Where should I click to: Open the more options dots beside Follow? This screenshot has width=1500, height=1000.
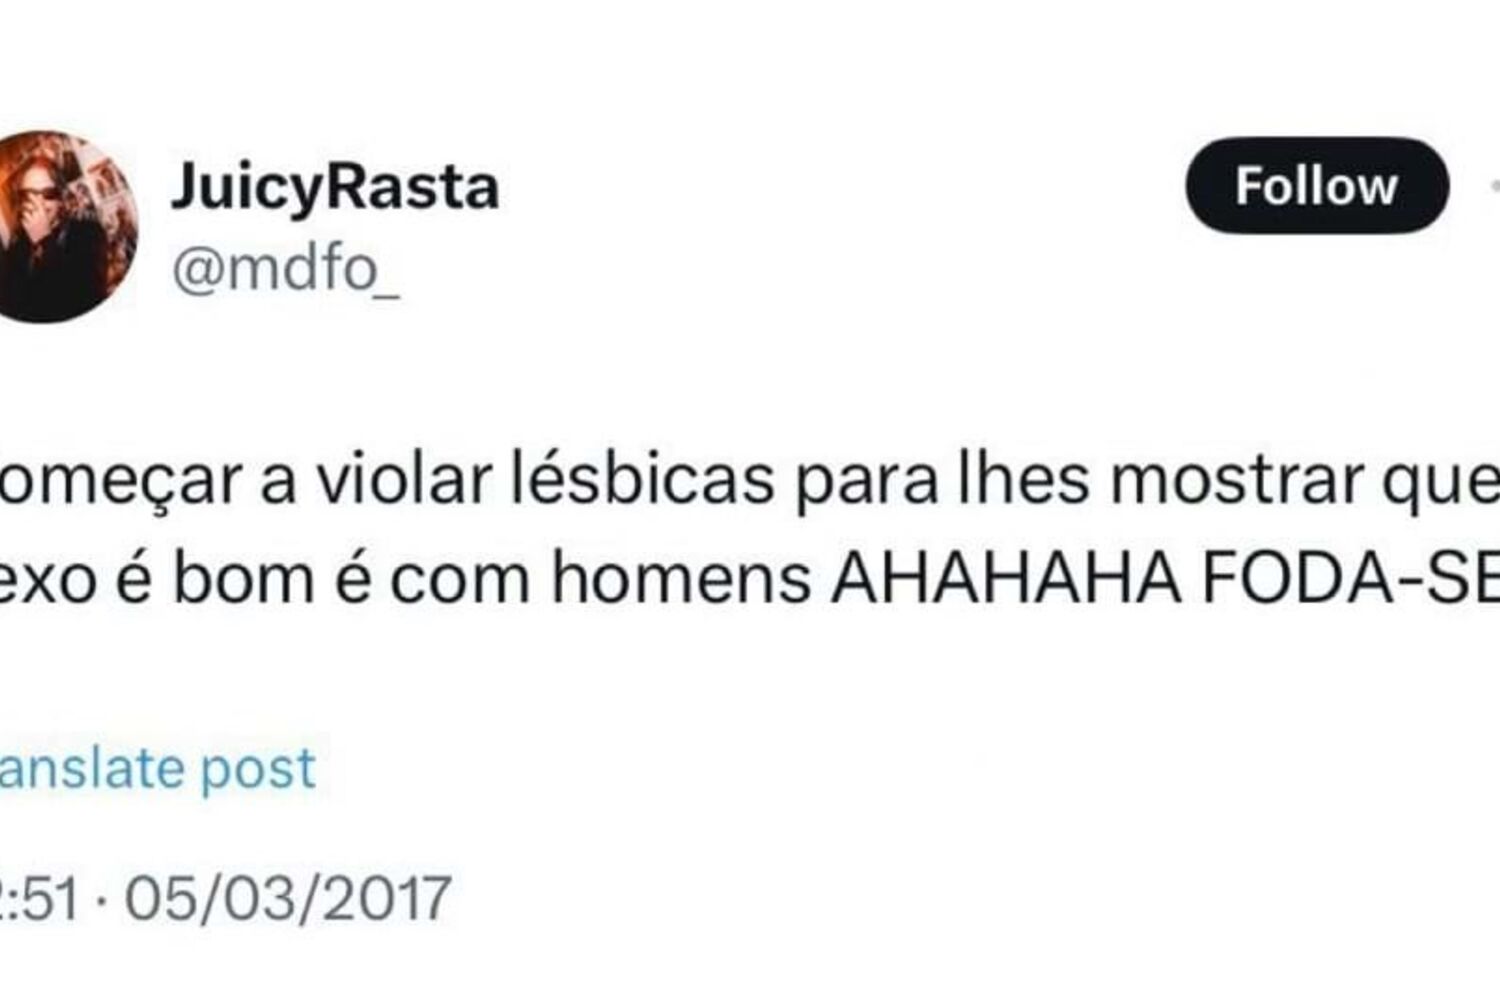[x=1494, y=186]
